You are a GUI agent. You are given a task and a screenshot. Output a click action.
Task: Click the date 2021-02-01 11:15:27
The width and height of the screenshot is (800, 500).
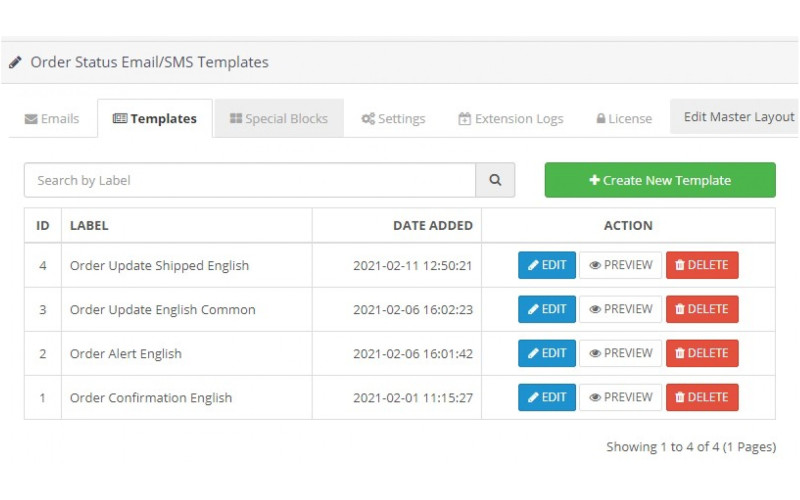click(413, 398)
